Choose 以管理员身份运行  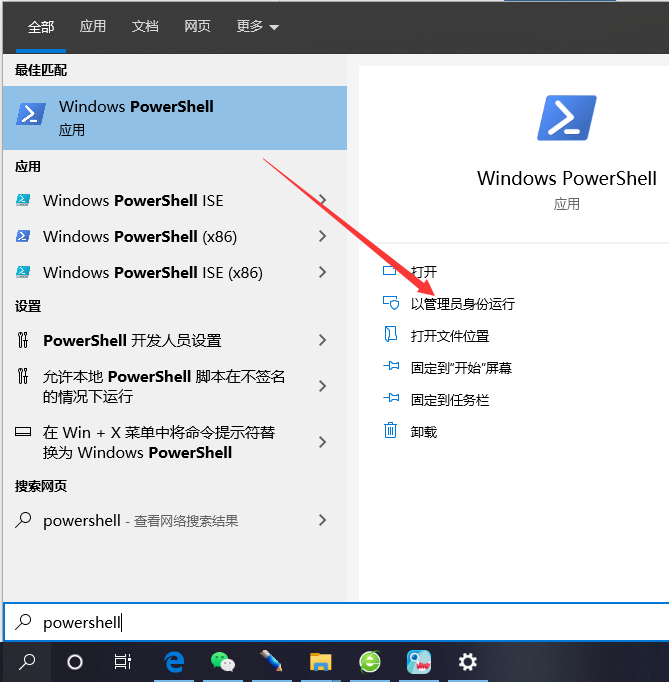click(x=463, y=304)
